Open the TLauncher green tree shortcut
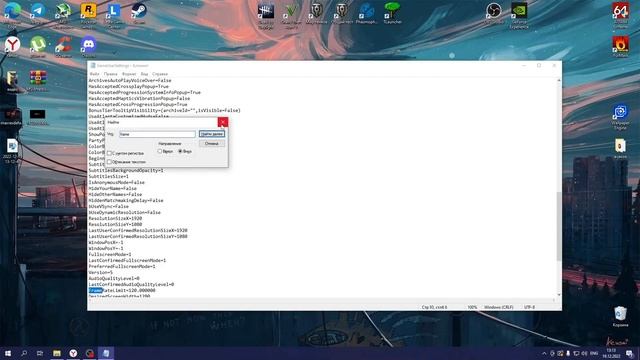 392,11
